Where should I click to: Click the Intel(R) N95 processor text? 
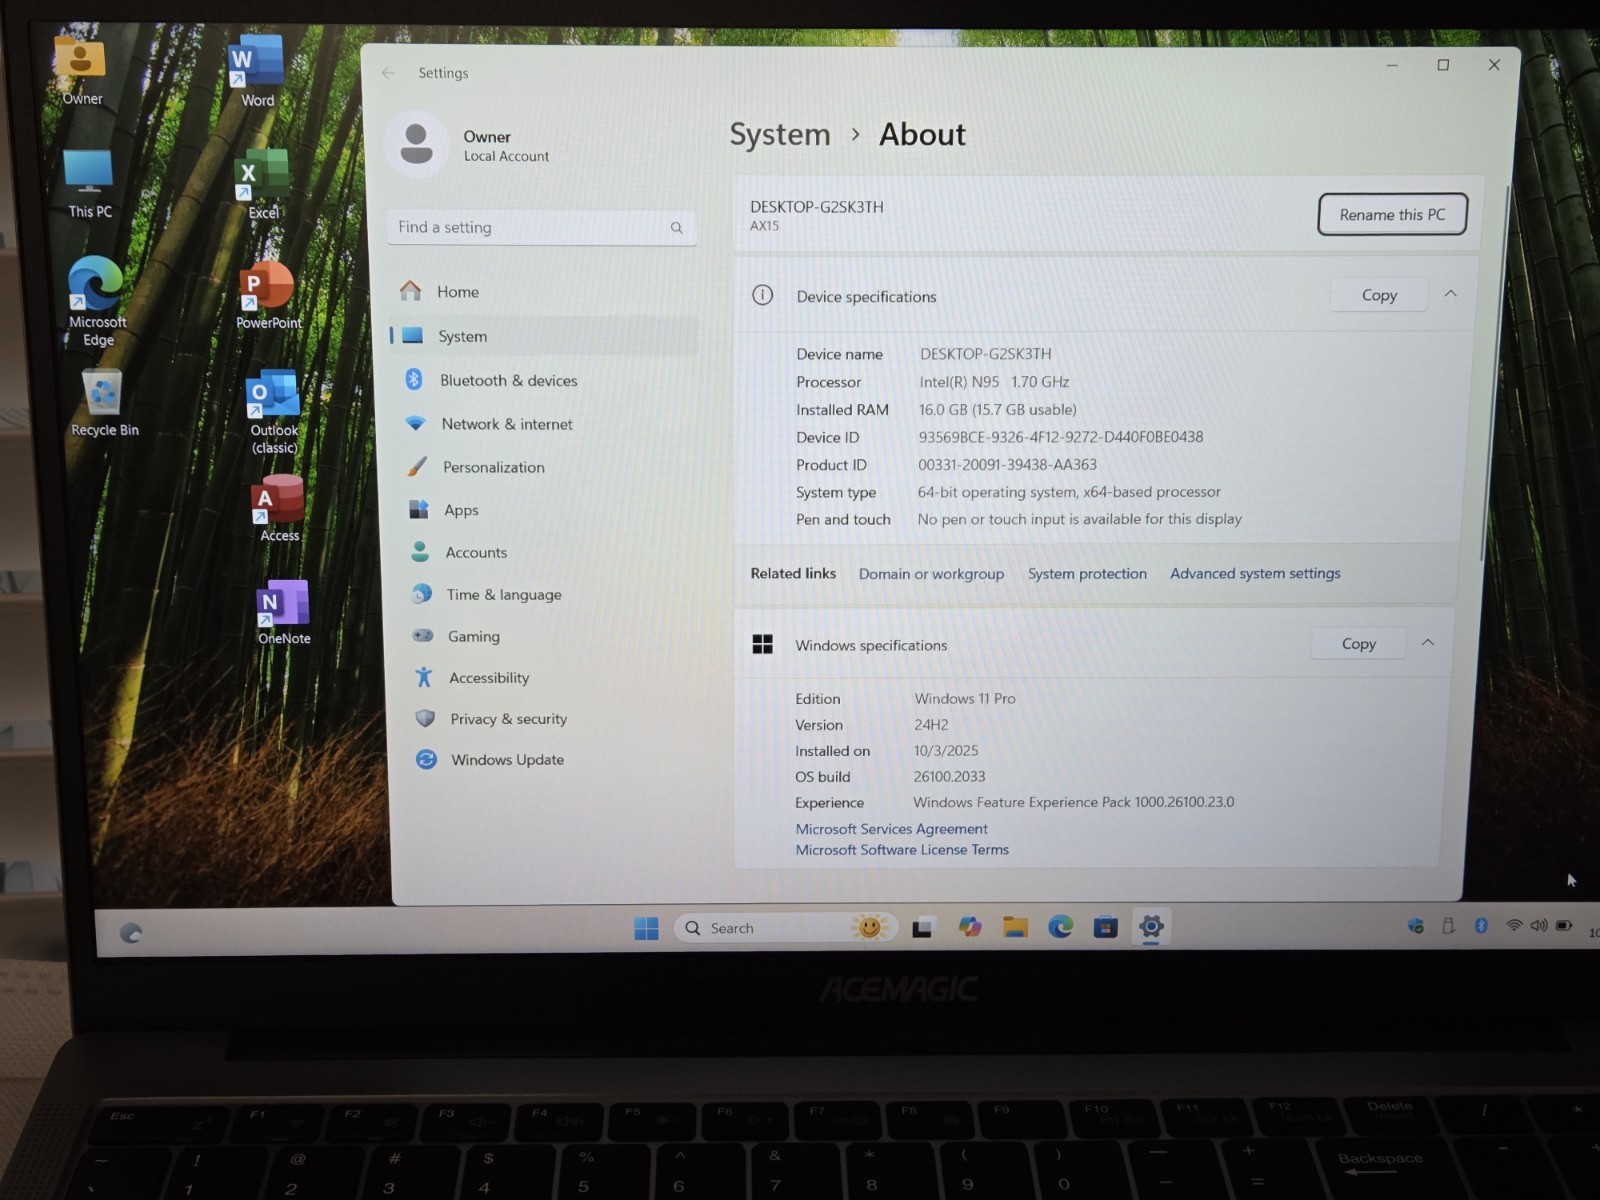pos(994,382)
